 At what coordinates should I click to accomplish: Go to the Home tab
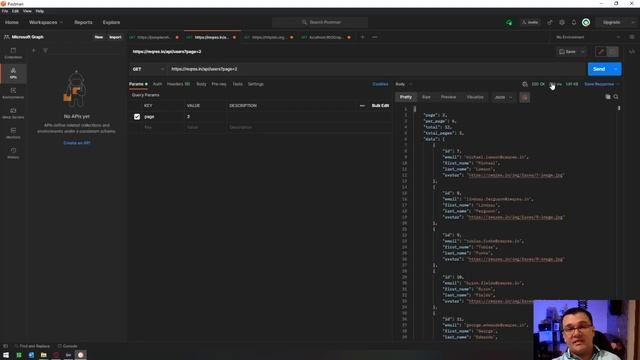[x=12, y=22]
